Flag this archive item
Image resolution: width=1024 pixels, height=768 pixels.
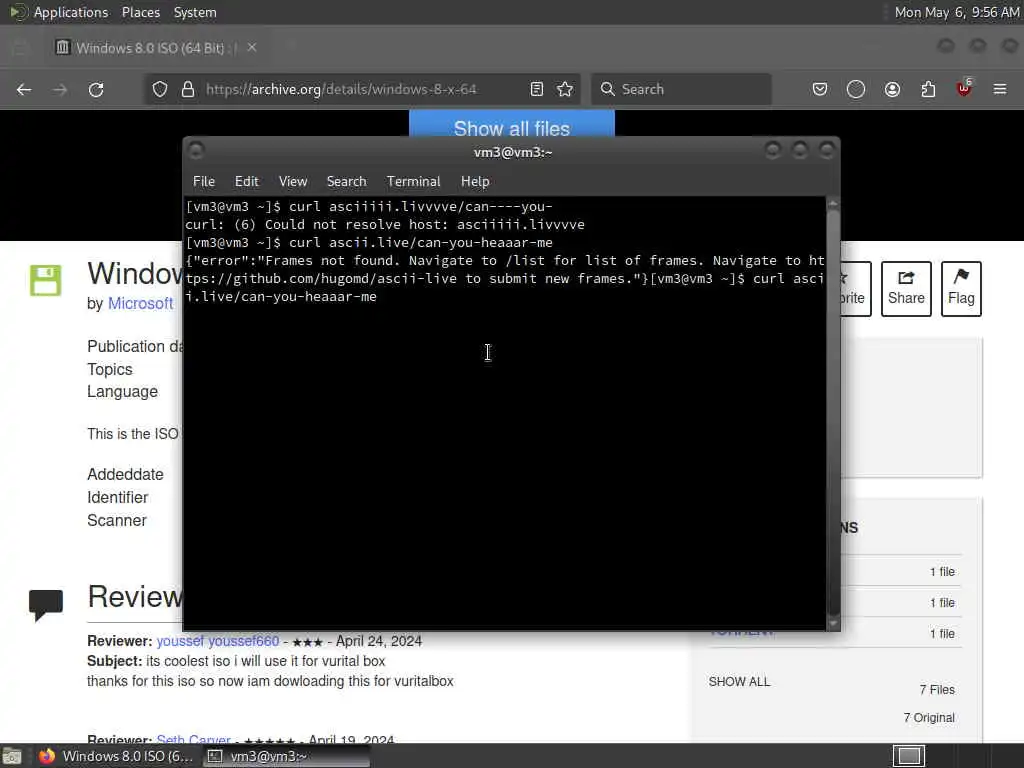click(x=961, y=289)
